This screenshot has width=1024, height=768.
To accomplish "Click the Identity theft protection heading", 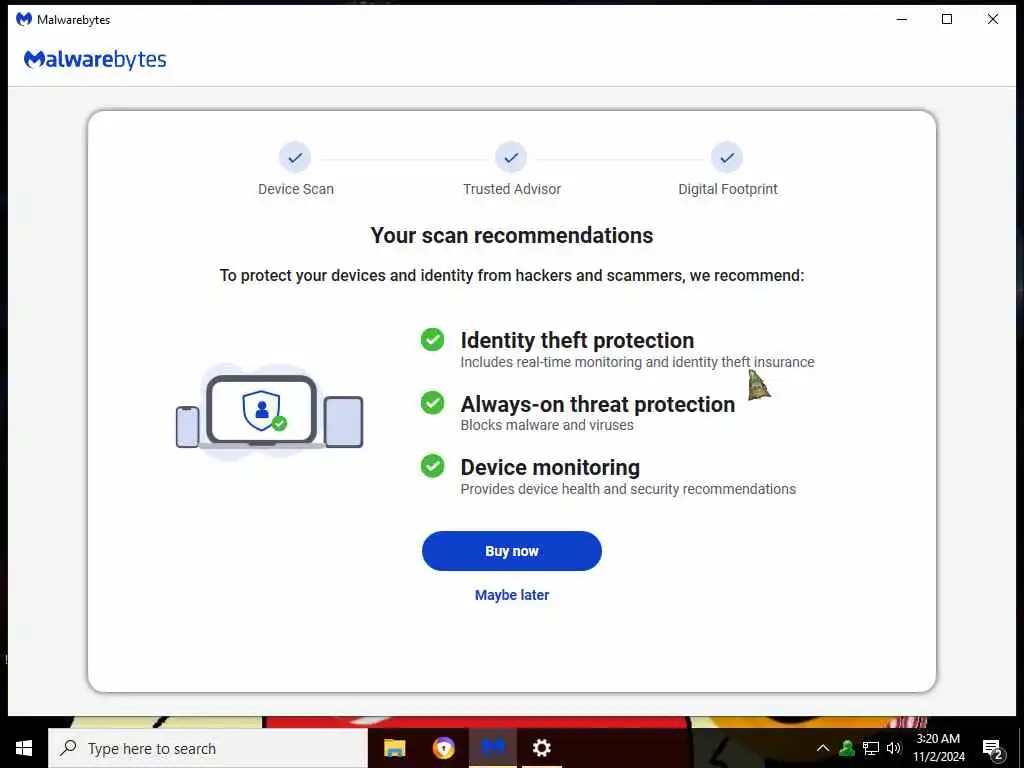I will click(x=577, y=340).
